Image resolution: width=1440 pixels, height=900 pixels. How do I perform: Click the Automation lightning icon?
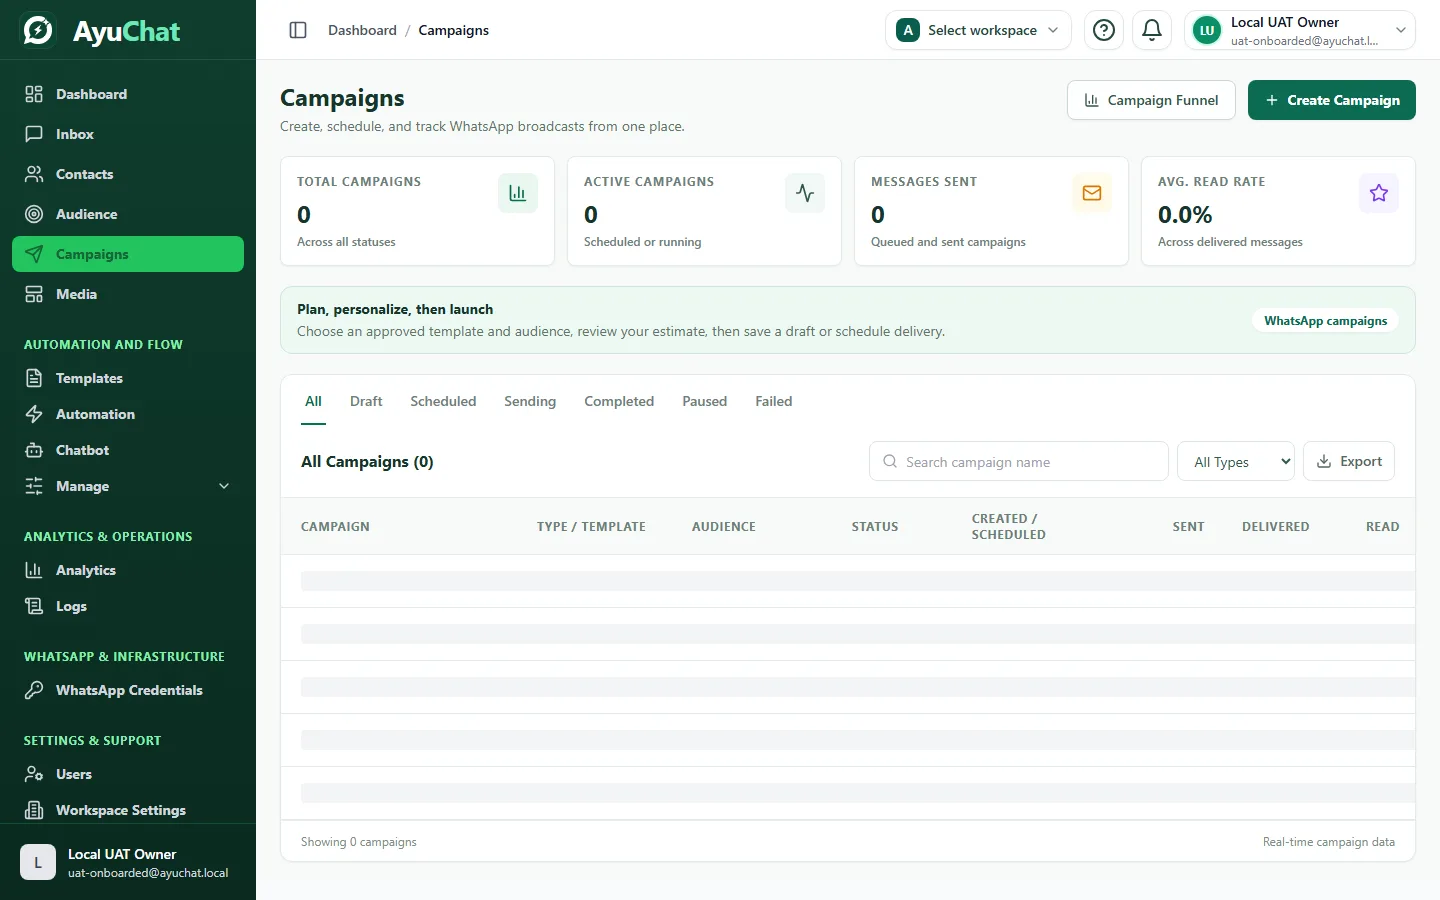pos(34,414)
